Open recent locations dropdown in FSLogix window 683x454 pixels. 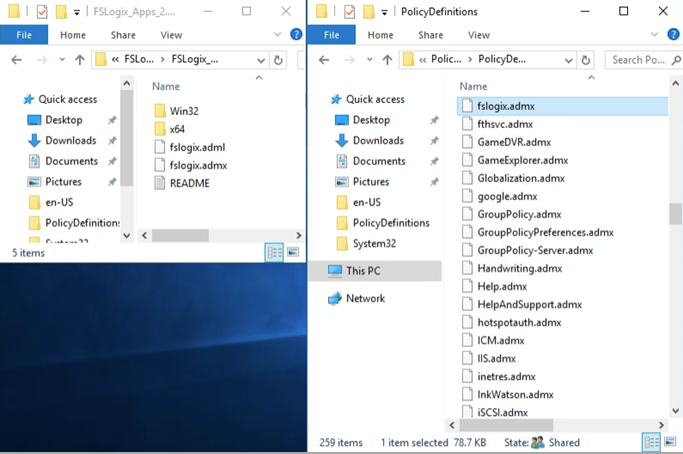click(61, 60)
